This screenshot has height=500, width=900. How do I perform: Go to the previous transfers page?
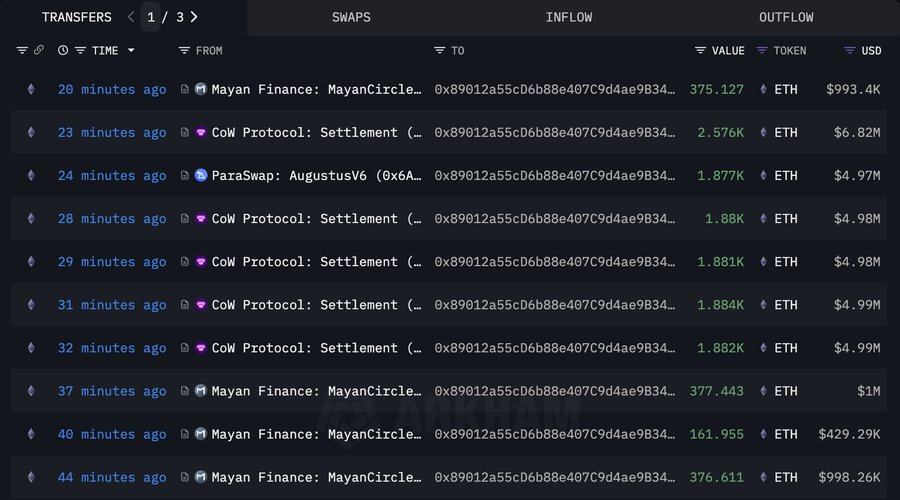coord(131,17)
